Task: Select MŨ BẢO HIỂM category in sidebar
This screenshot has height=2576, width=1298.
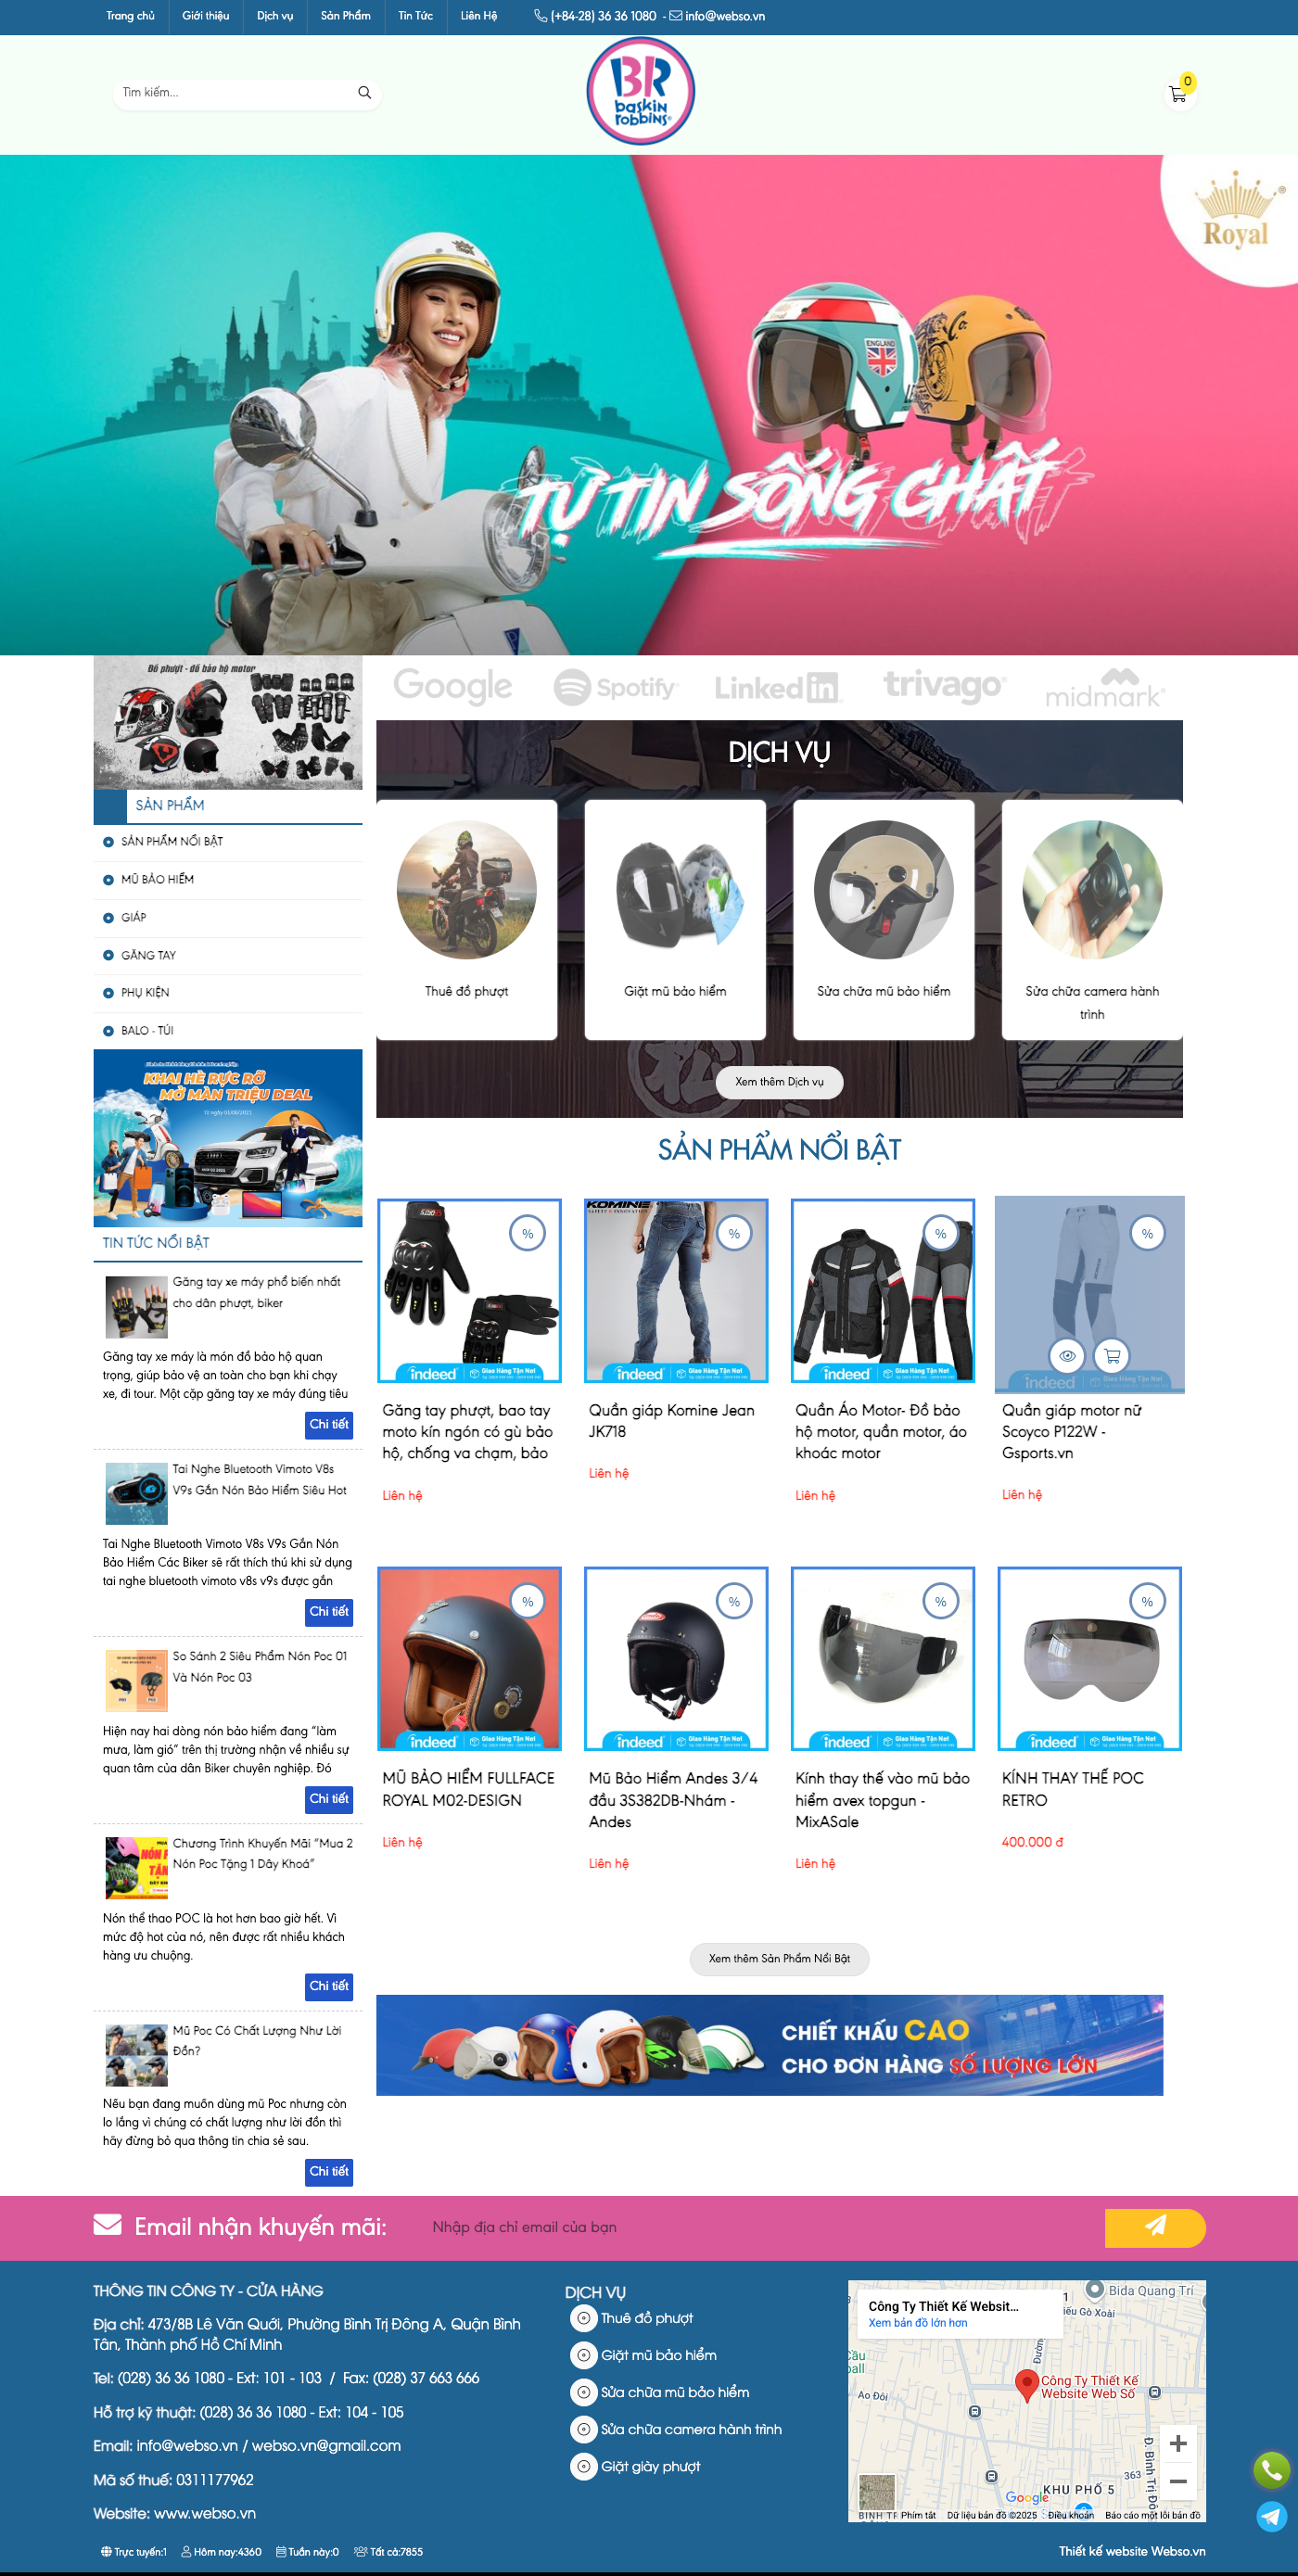Action: (157, 879)
